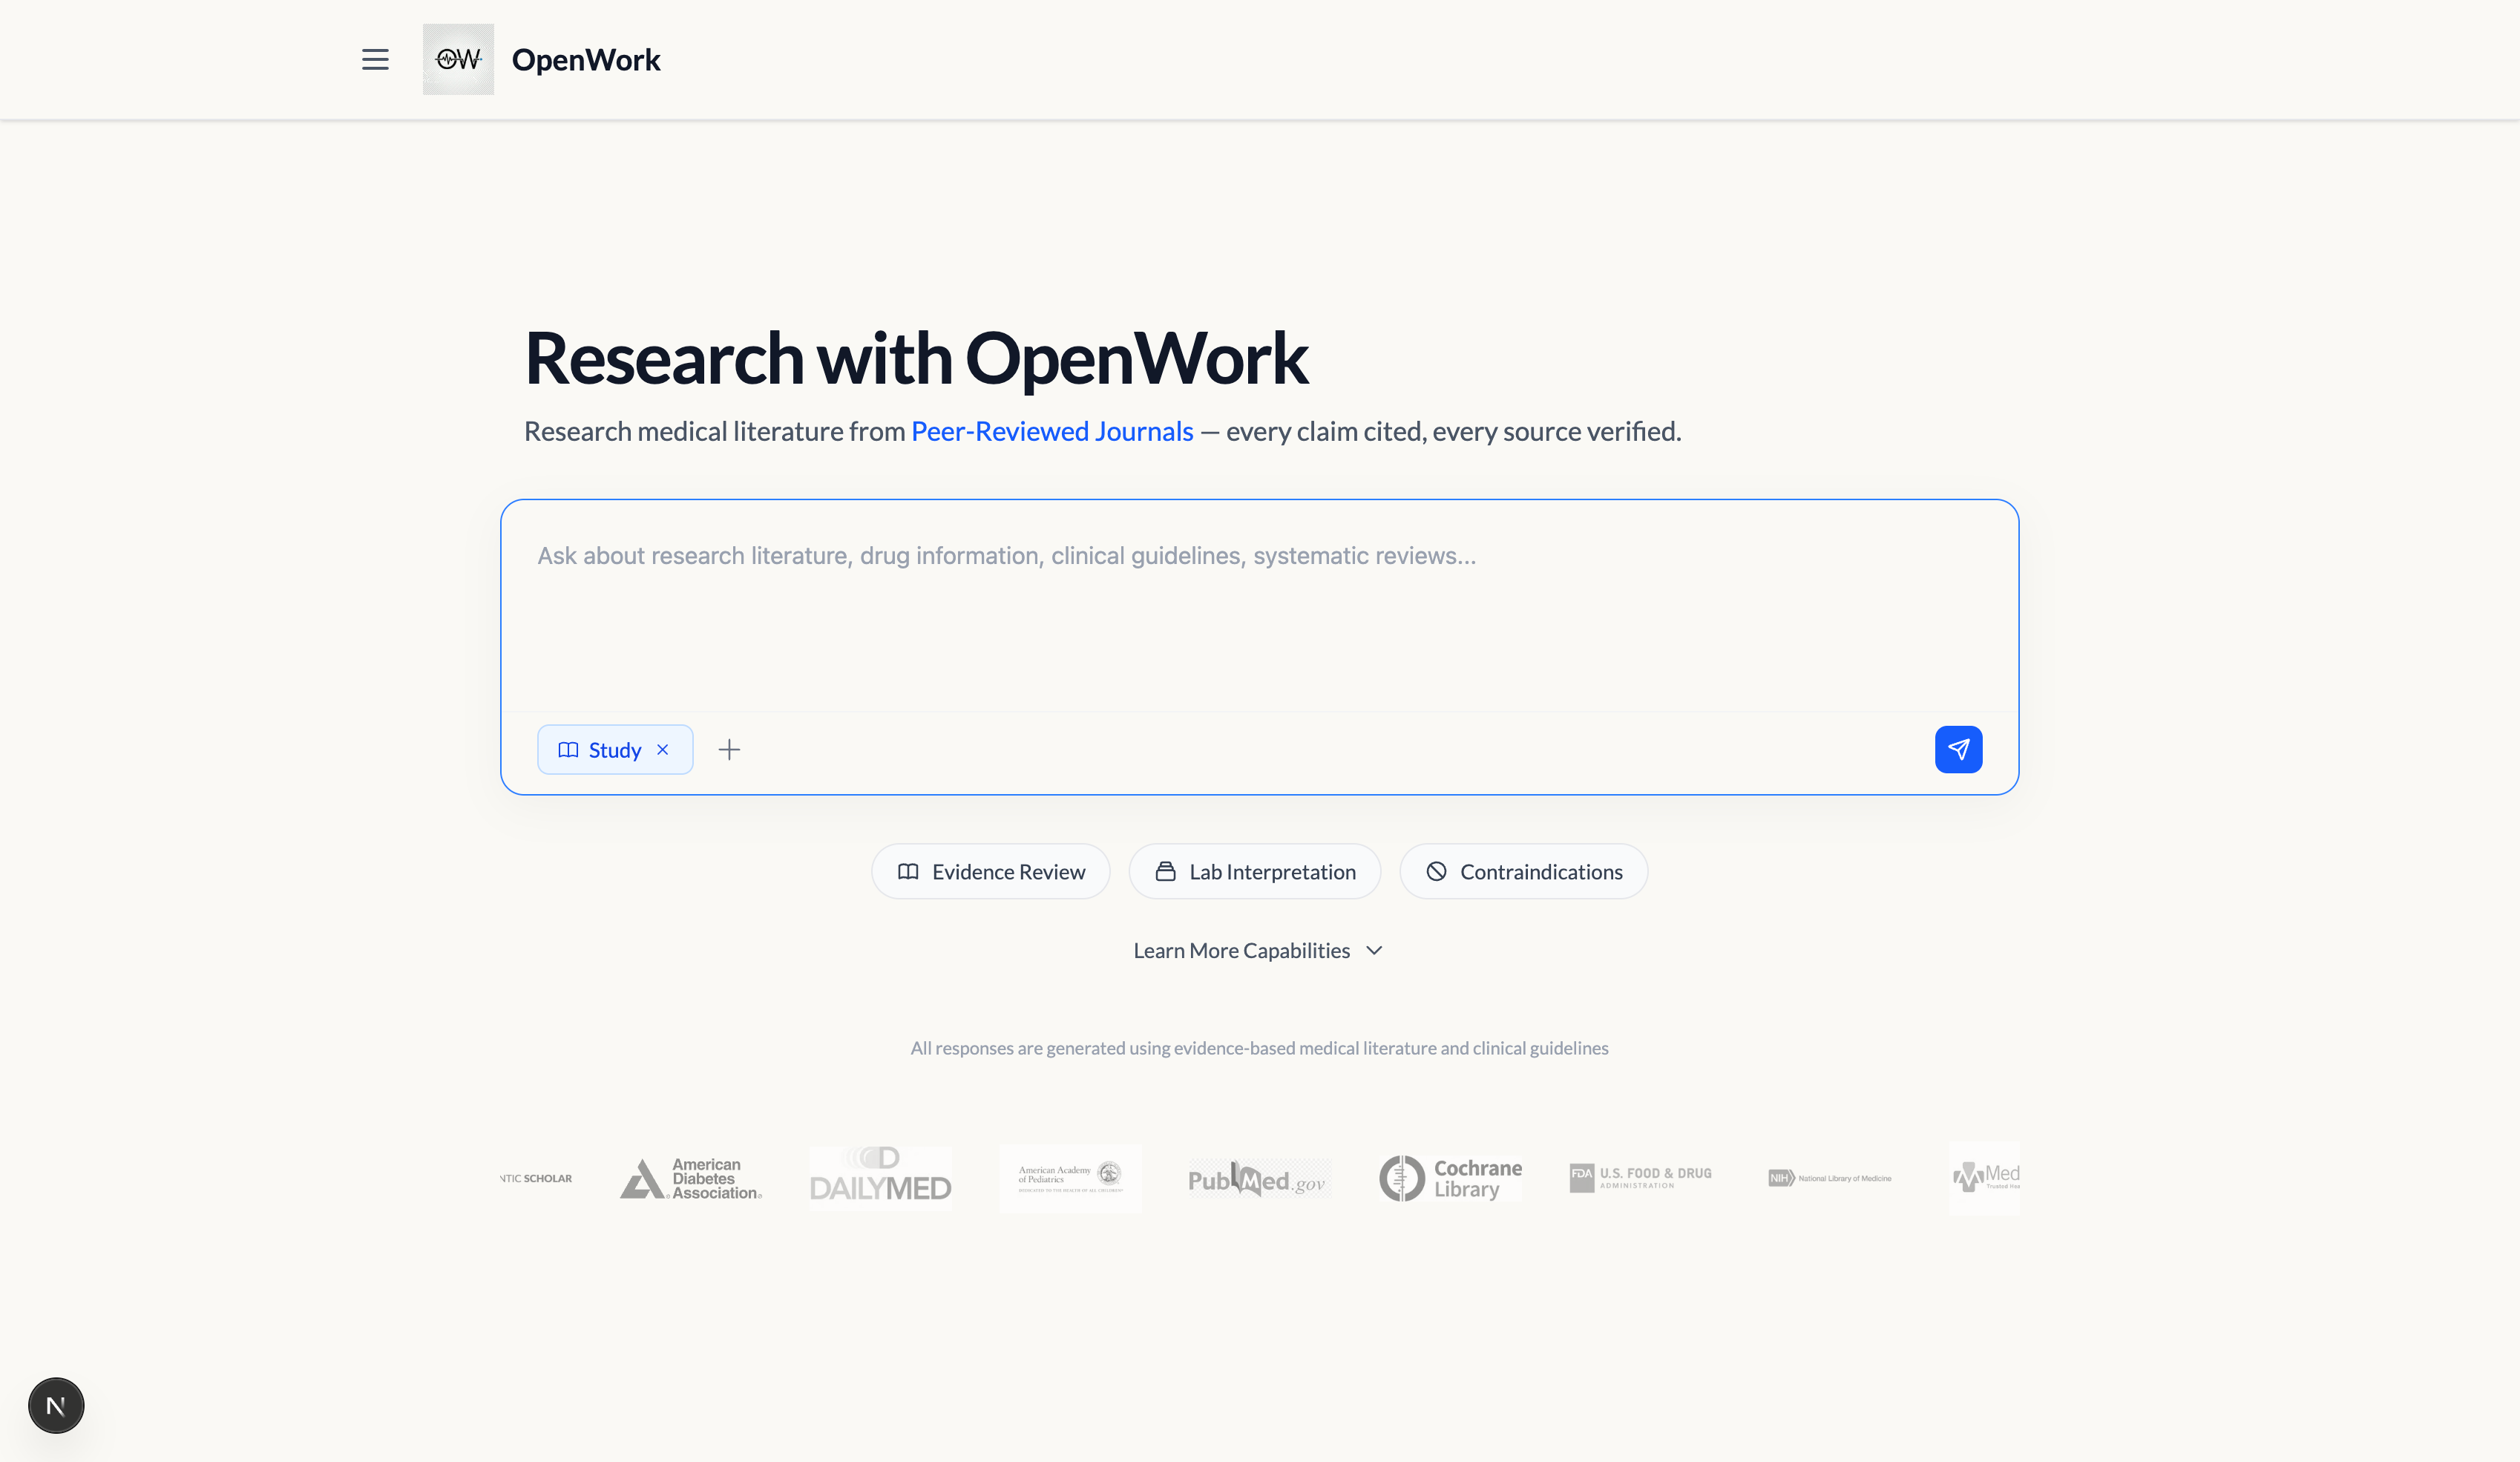Focus the research question text field
Viewport: 2520px width, 1462px height.
click(1258, 610)
